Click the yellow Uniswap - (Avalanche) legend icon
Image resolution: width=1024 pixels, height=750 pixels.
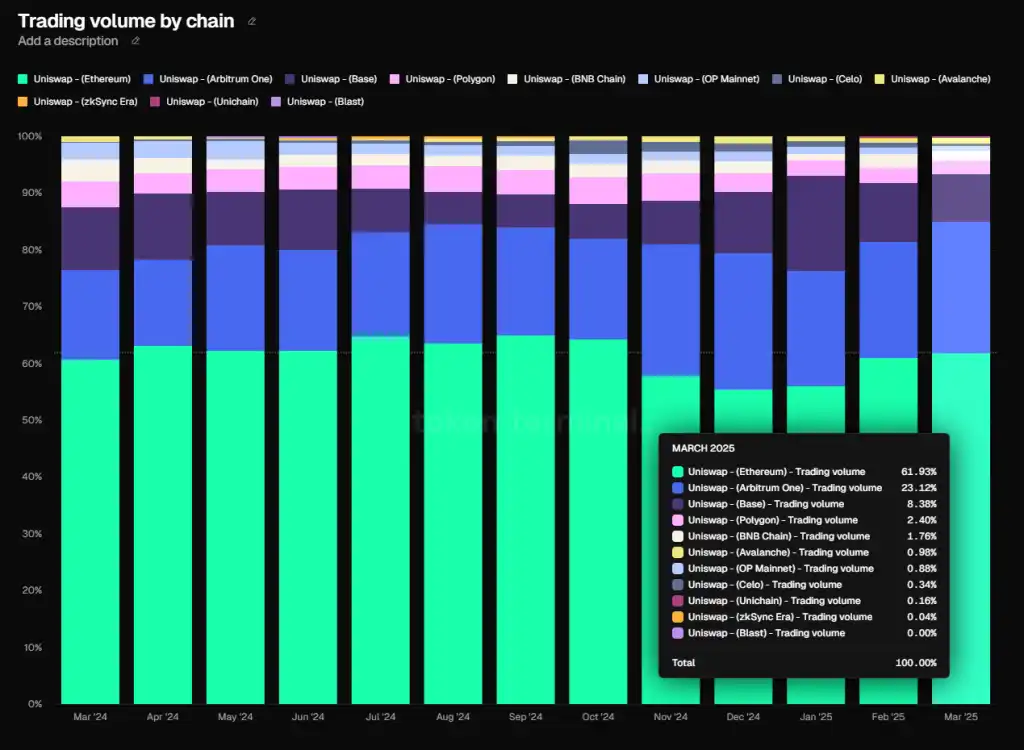coord(879,78)
